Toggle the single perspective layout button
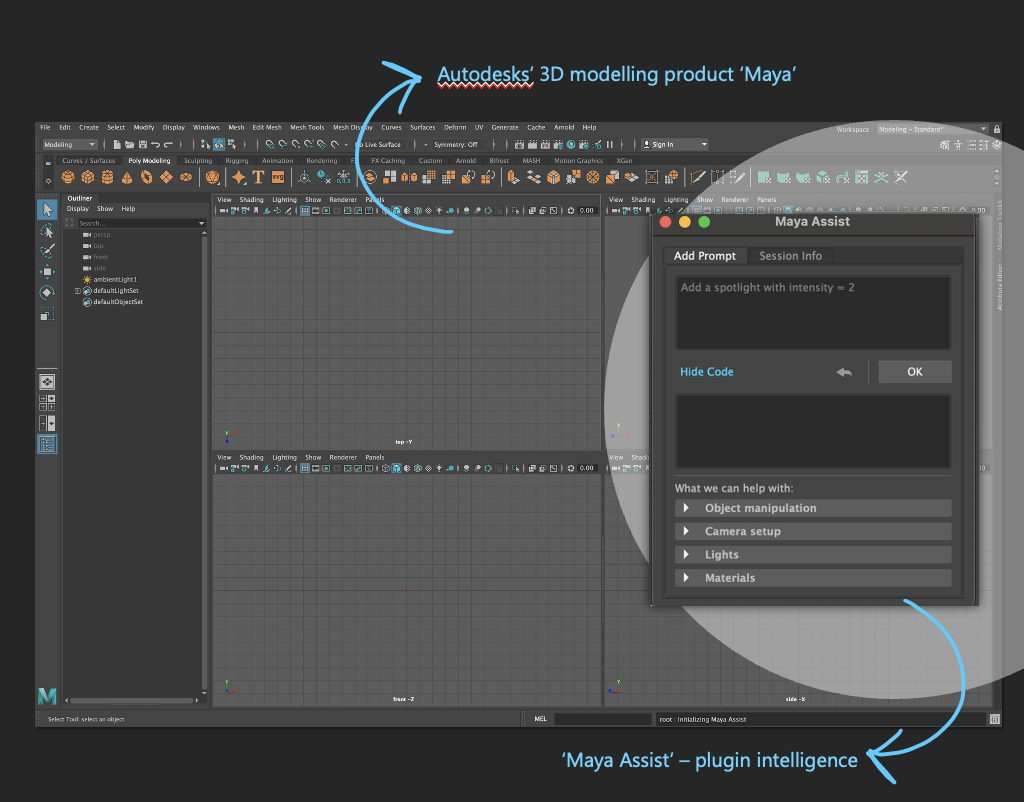1024x802 pixels. point(47,382)
